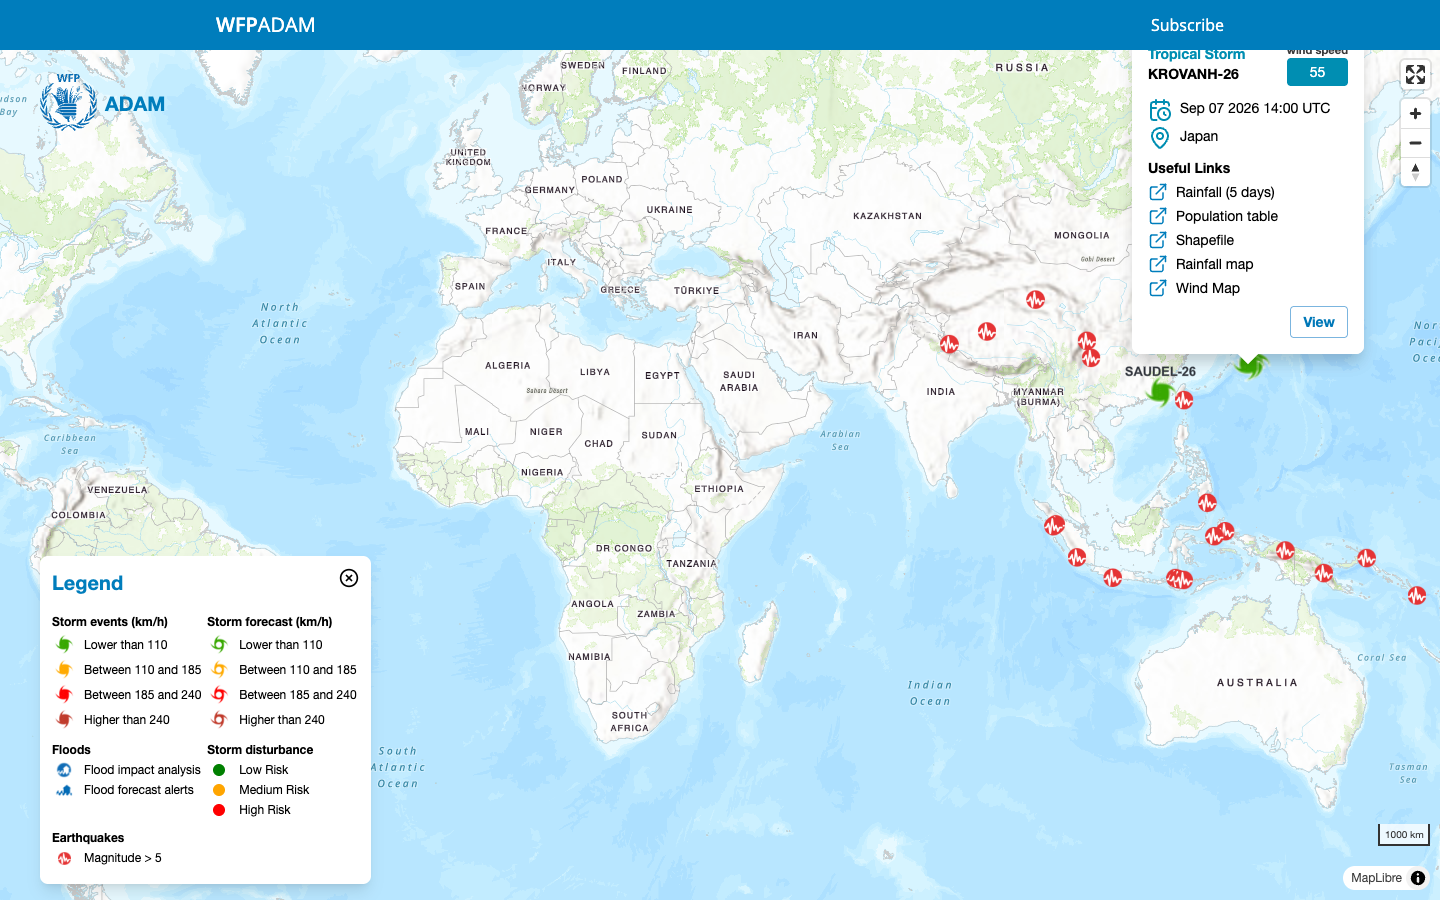Click the location pin icon beside Japan
The image size is (1440, 900).
(x=1160, y=138)
